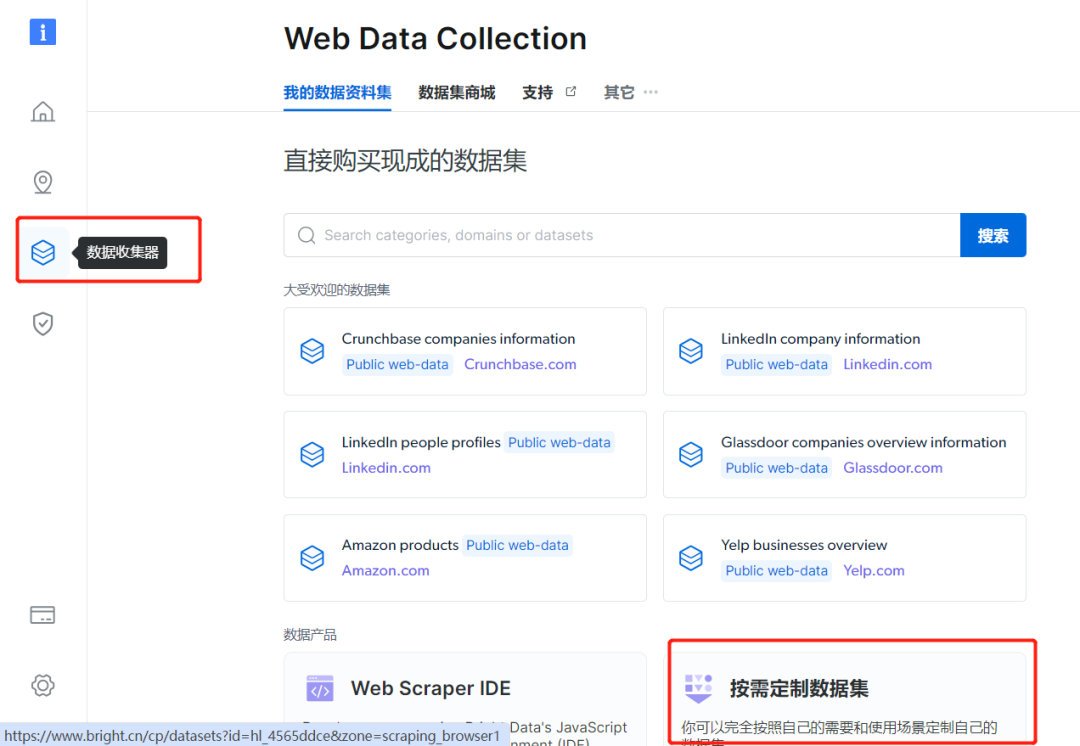
Task: Open the 按需定制数据集 product title
Action: (799, 688)
